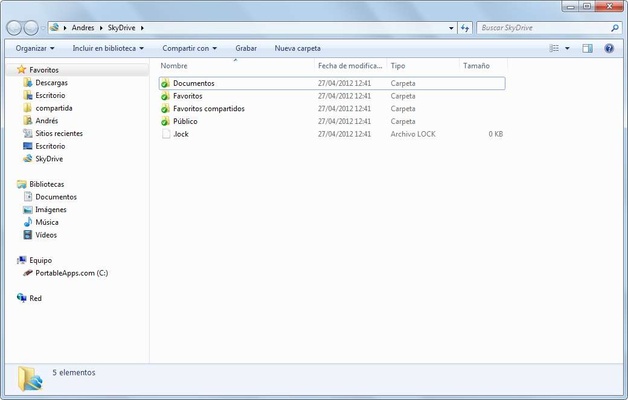Open the recent pages dropdown near nav arrows
Image resolution: width=628 pixels, height=400 pixels.
(42, 28)
